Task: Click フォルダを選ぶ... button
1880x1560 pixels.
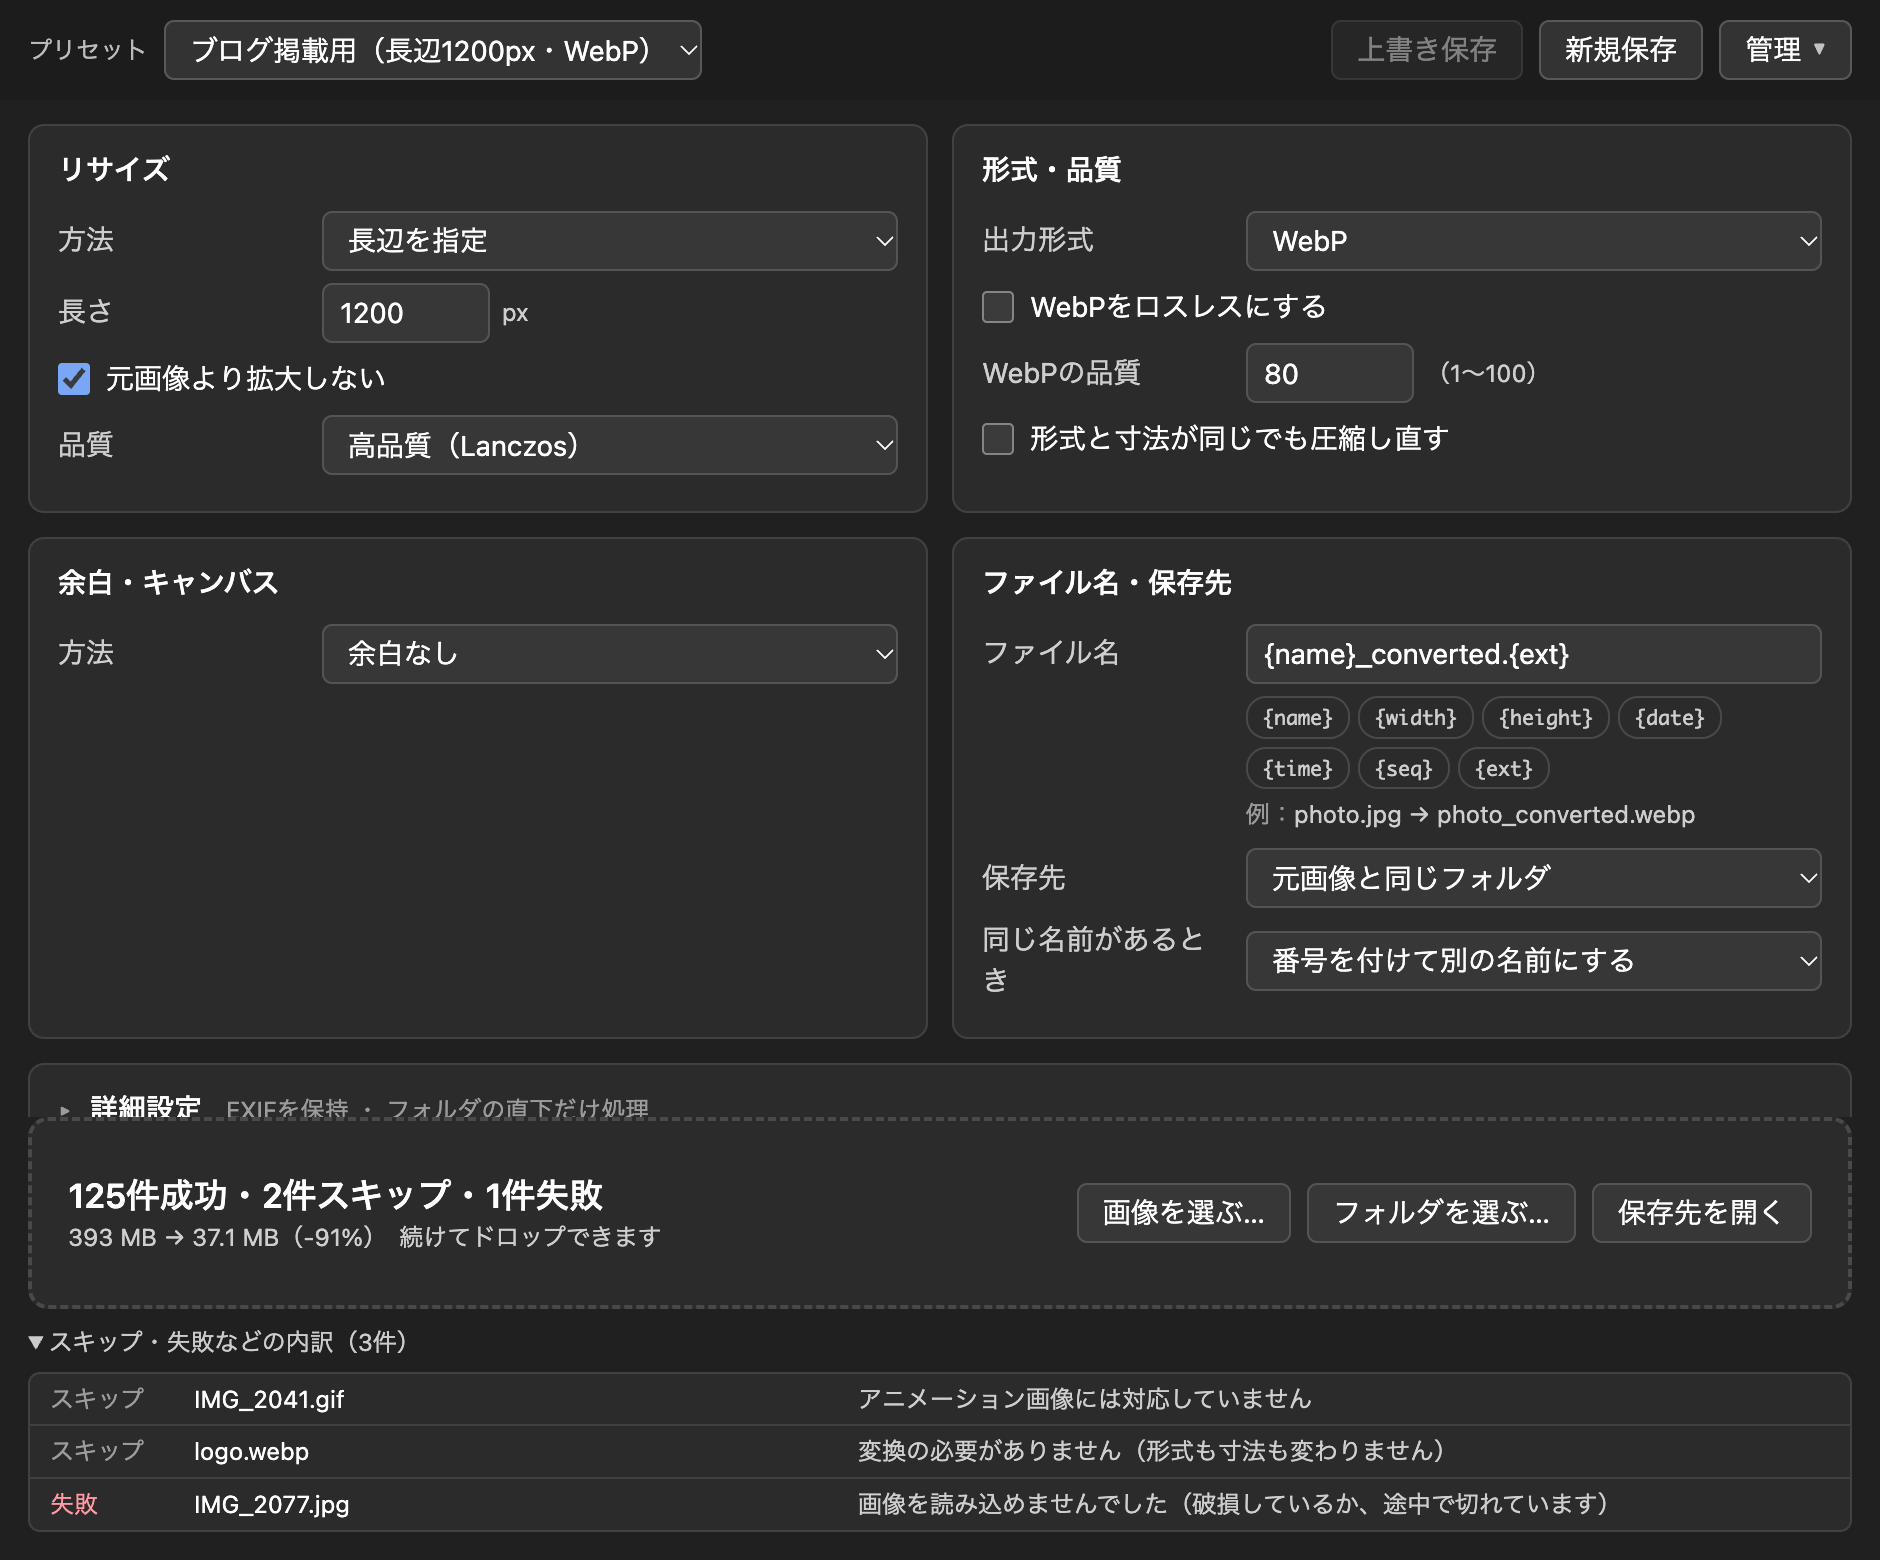Action: click(x=1441, y=1213)
